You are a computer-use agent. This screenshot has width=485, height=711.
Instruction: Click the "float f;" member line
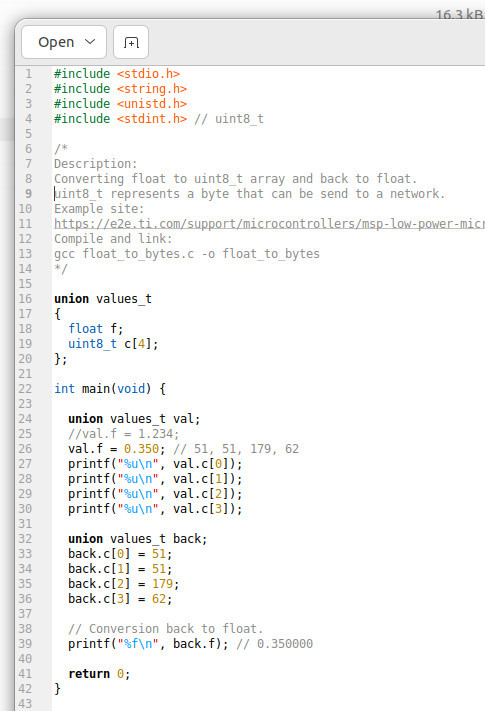tap(96, 329)
